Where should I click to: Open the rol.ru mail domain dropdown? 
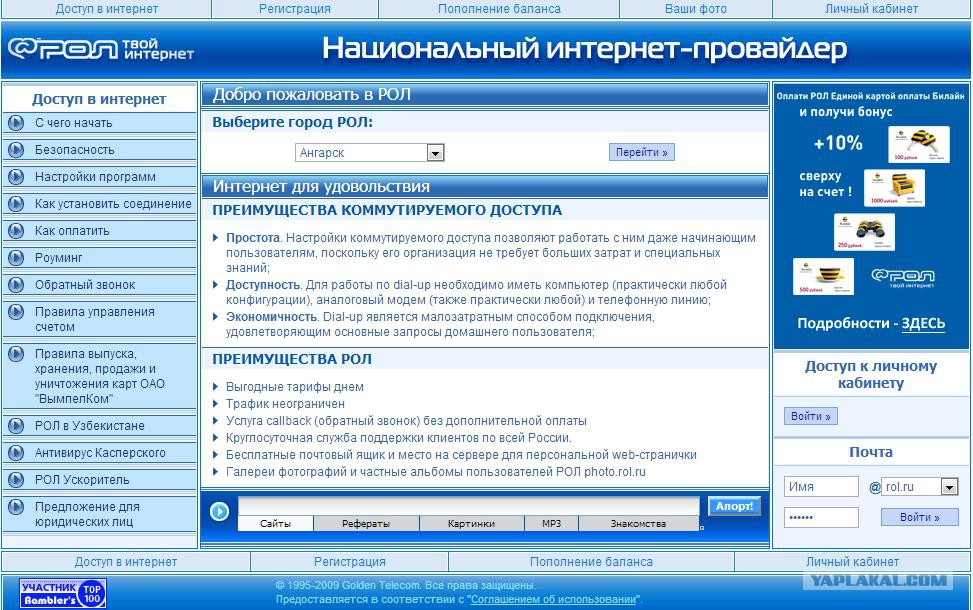[x=920, y=487]
